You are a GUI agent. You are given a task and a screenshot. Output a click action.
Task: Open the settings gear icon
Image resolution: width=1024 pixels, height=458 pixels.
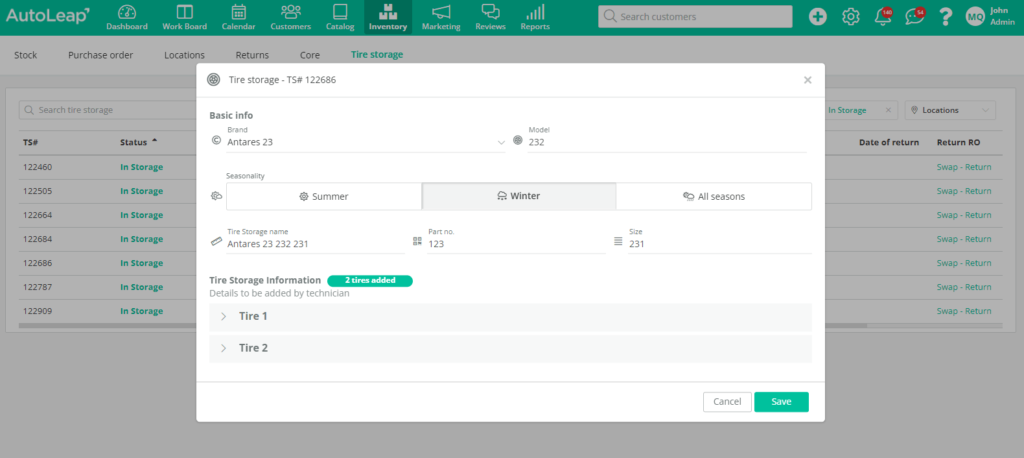coord(851,17)
